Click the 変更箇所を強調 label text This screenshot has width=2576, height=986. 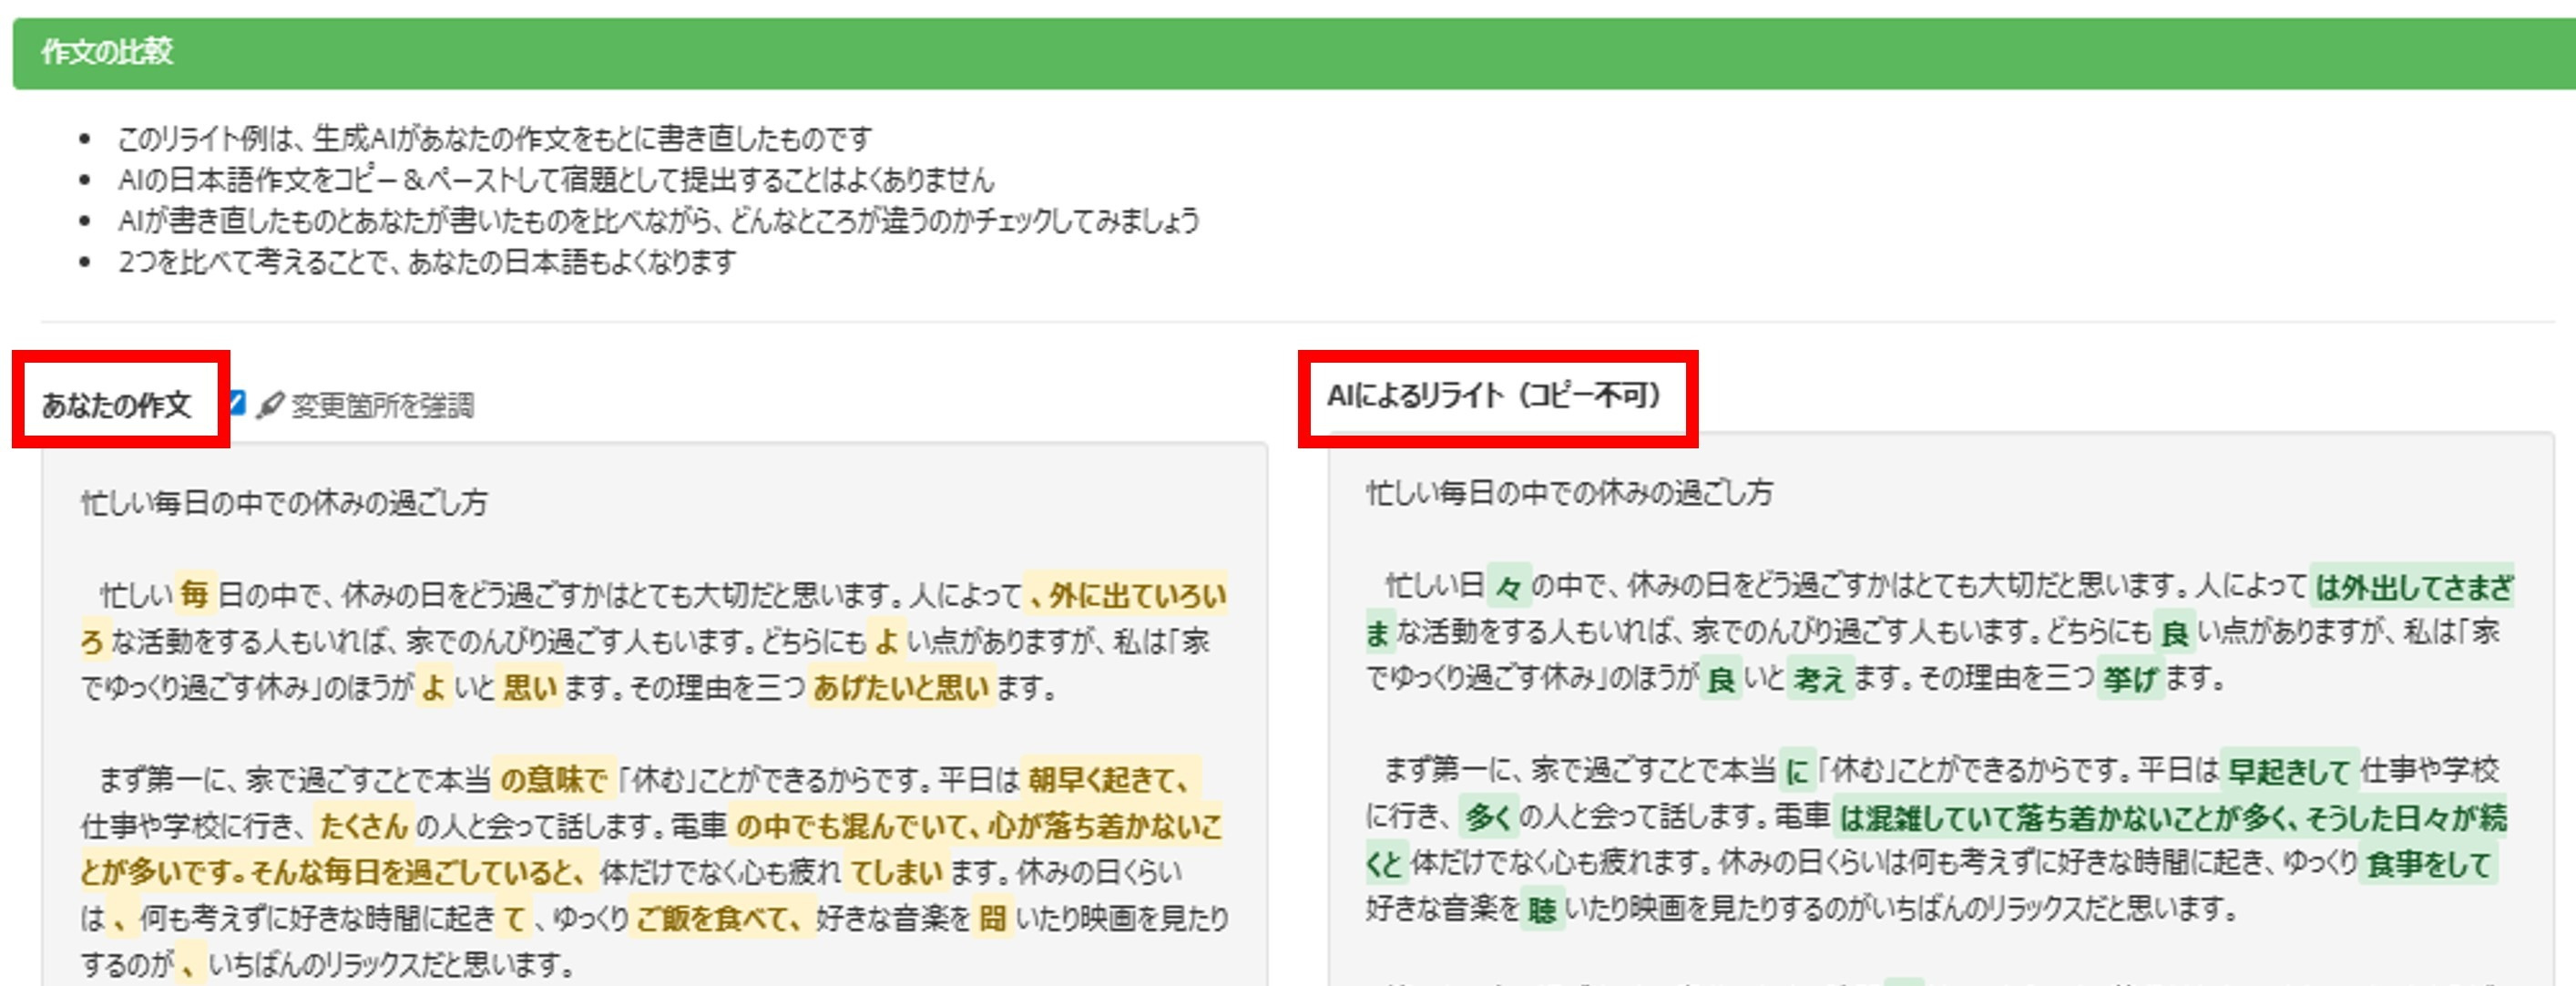coord(382,406)
